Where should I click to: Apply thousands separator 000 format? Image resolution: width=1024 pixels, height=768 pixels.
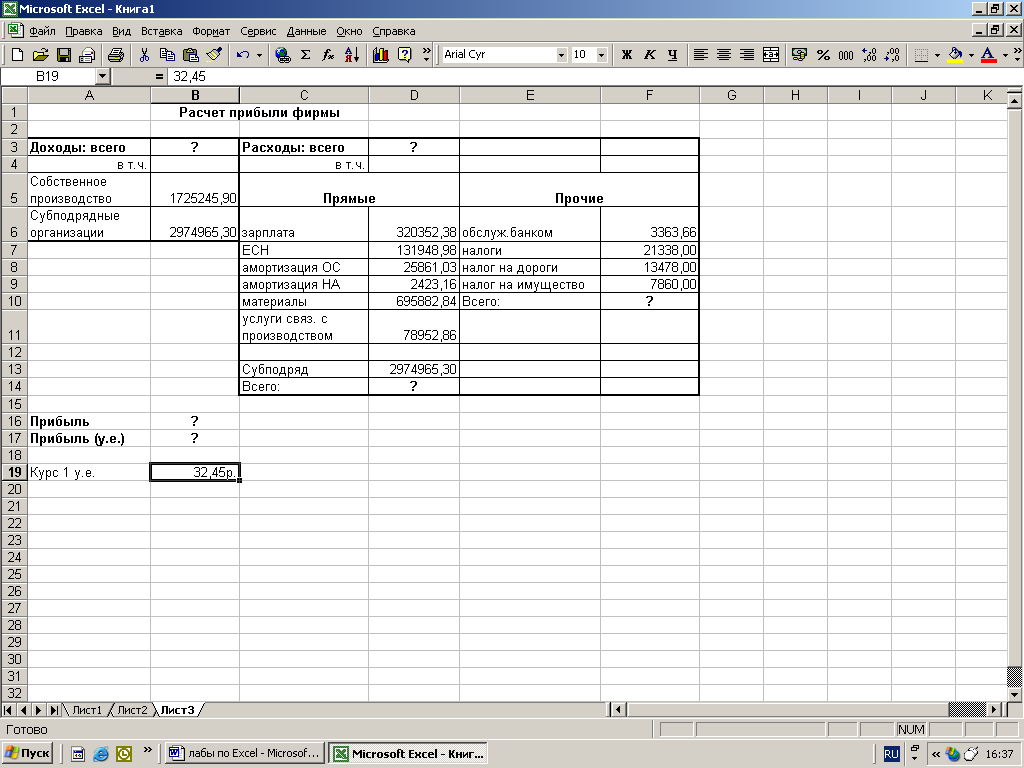point(846,55)
